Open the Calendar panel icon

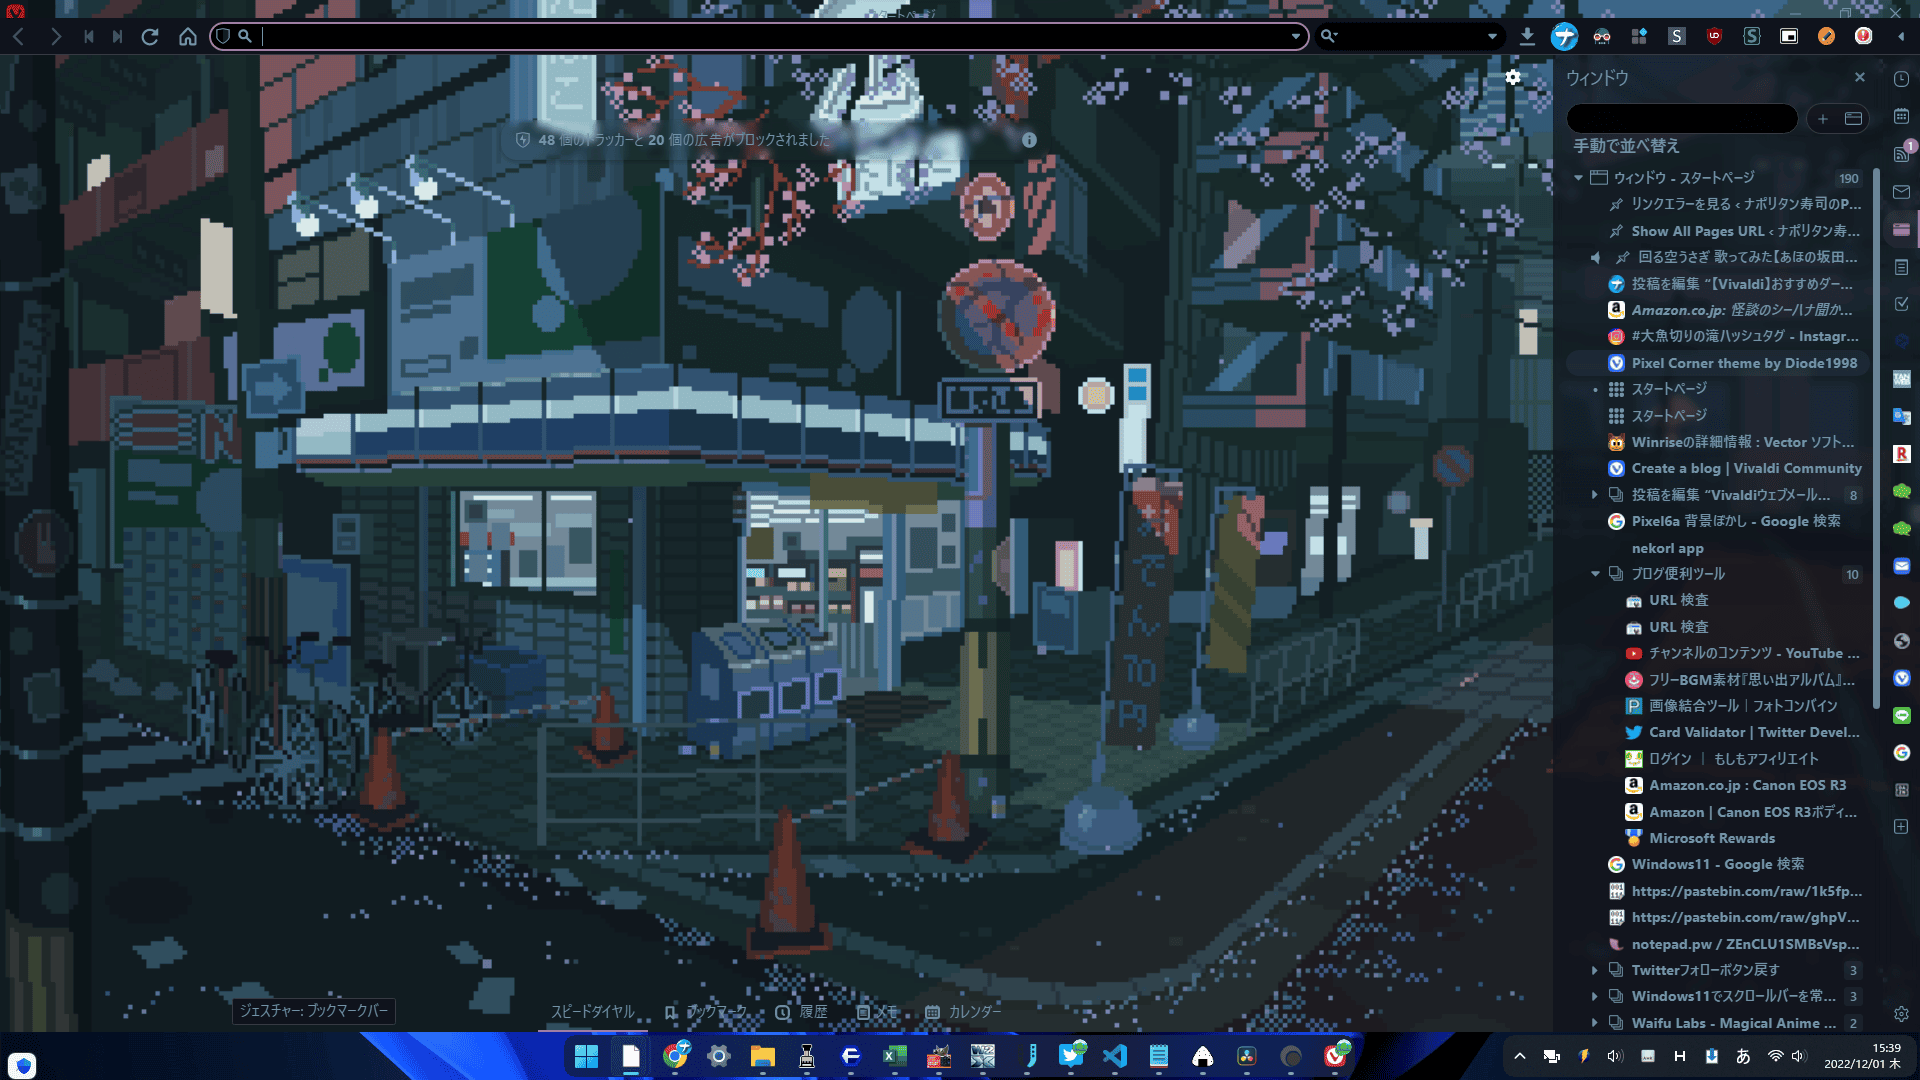pos(1901,117)
